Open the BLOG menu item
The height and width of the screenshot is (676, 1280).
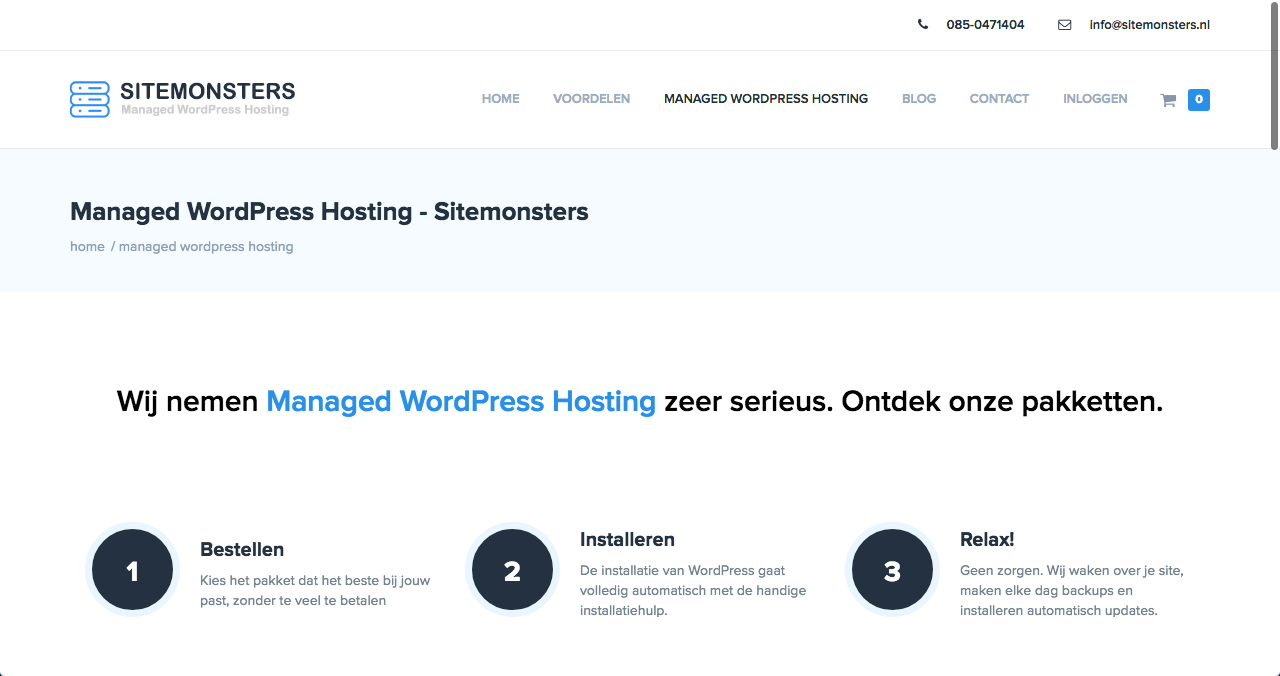(x=918, y=98)
